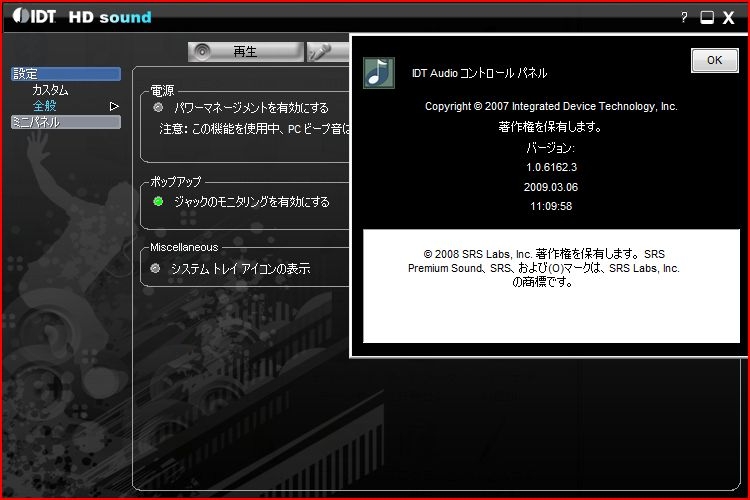Click the 著作権を保有します。 line under the copyright

tap(550, 127)
